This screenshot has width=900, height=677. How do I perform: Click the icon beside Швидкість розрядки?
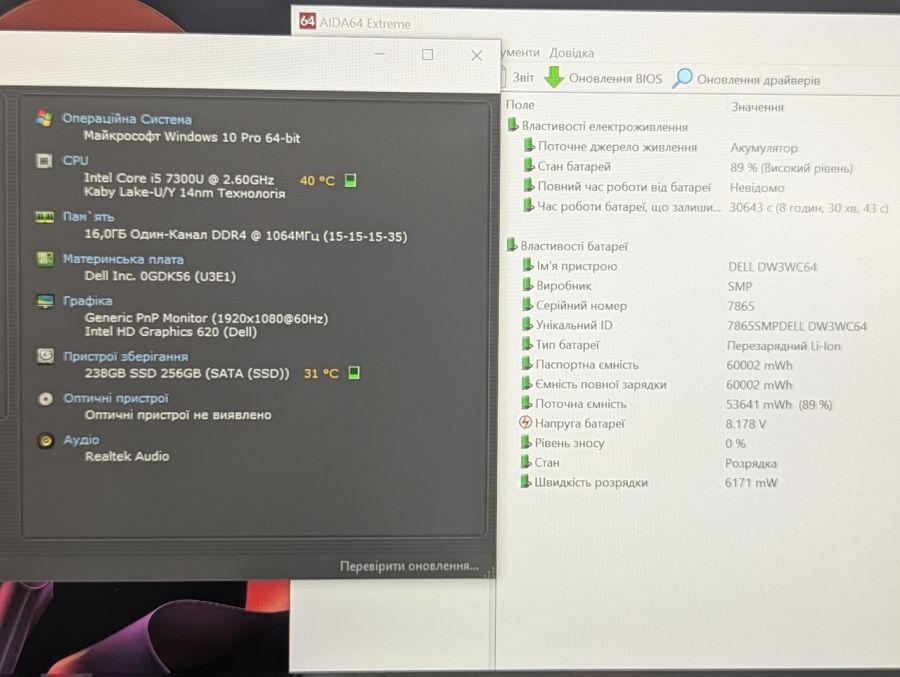pos(526,482)
